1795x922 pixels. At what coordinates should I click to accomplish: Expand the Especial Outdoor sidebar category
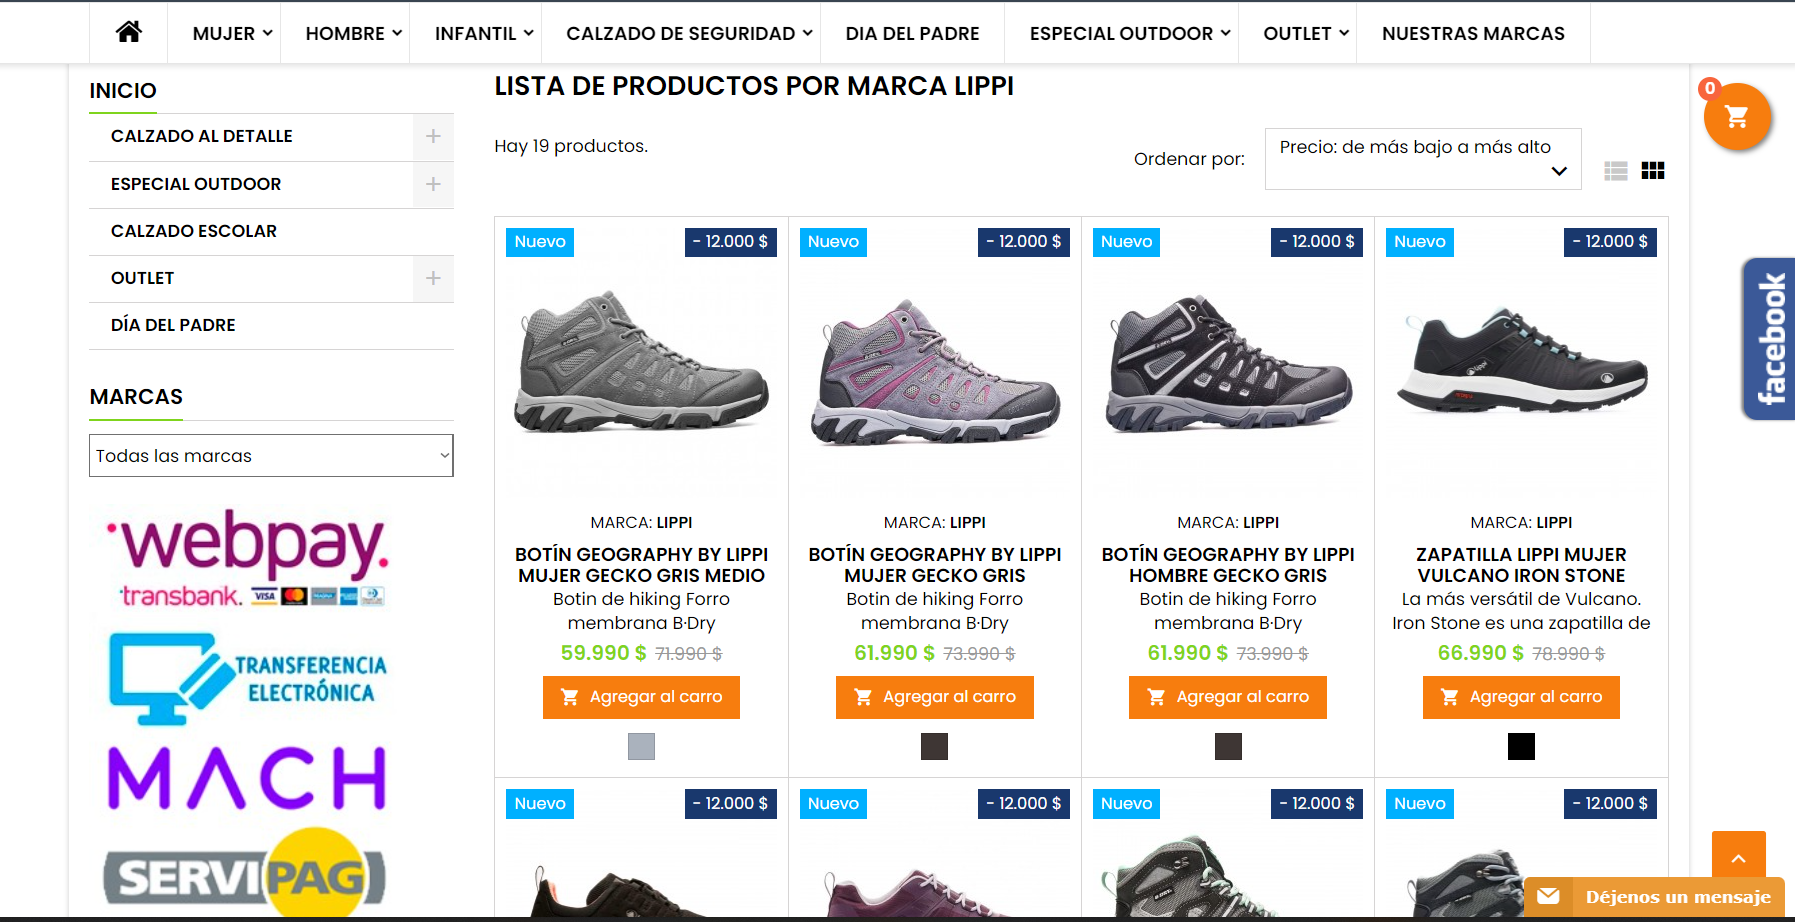(x=433, y=184)
